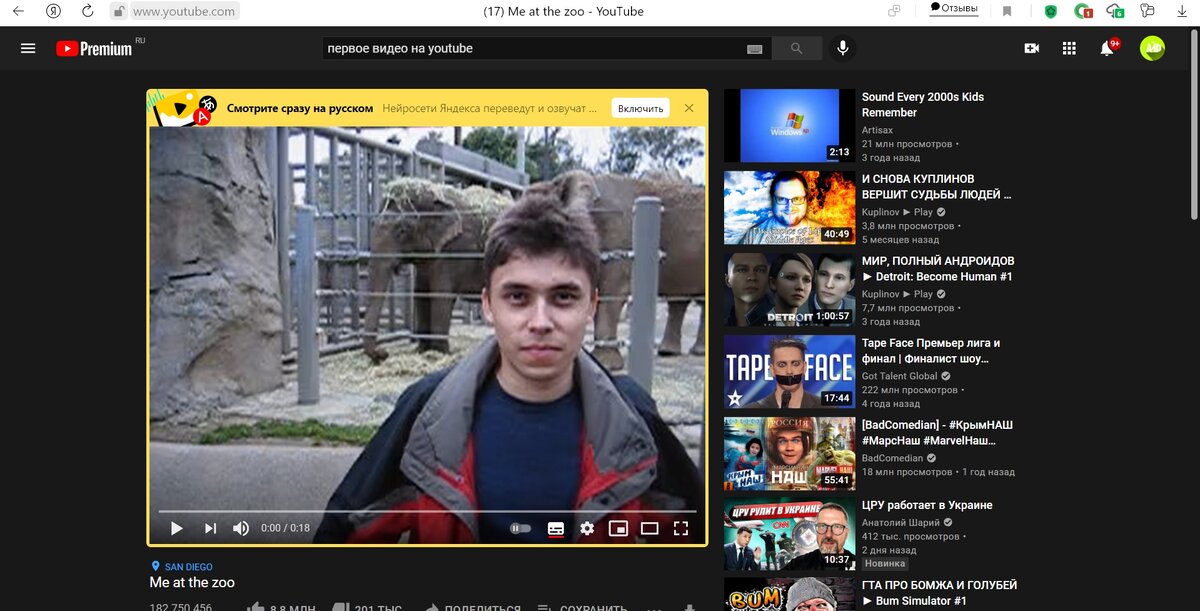Screen dimensions: 1200x611
Task: Dismiss the Yandex translation banner
Action: coord(689,108)
